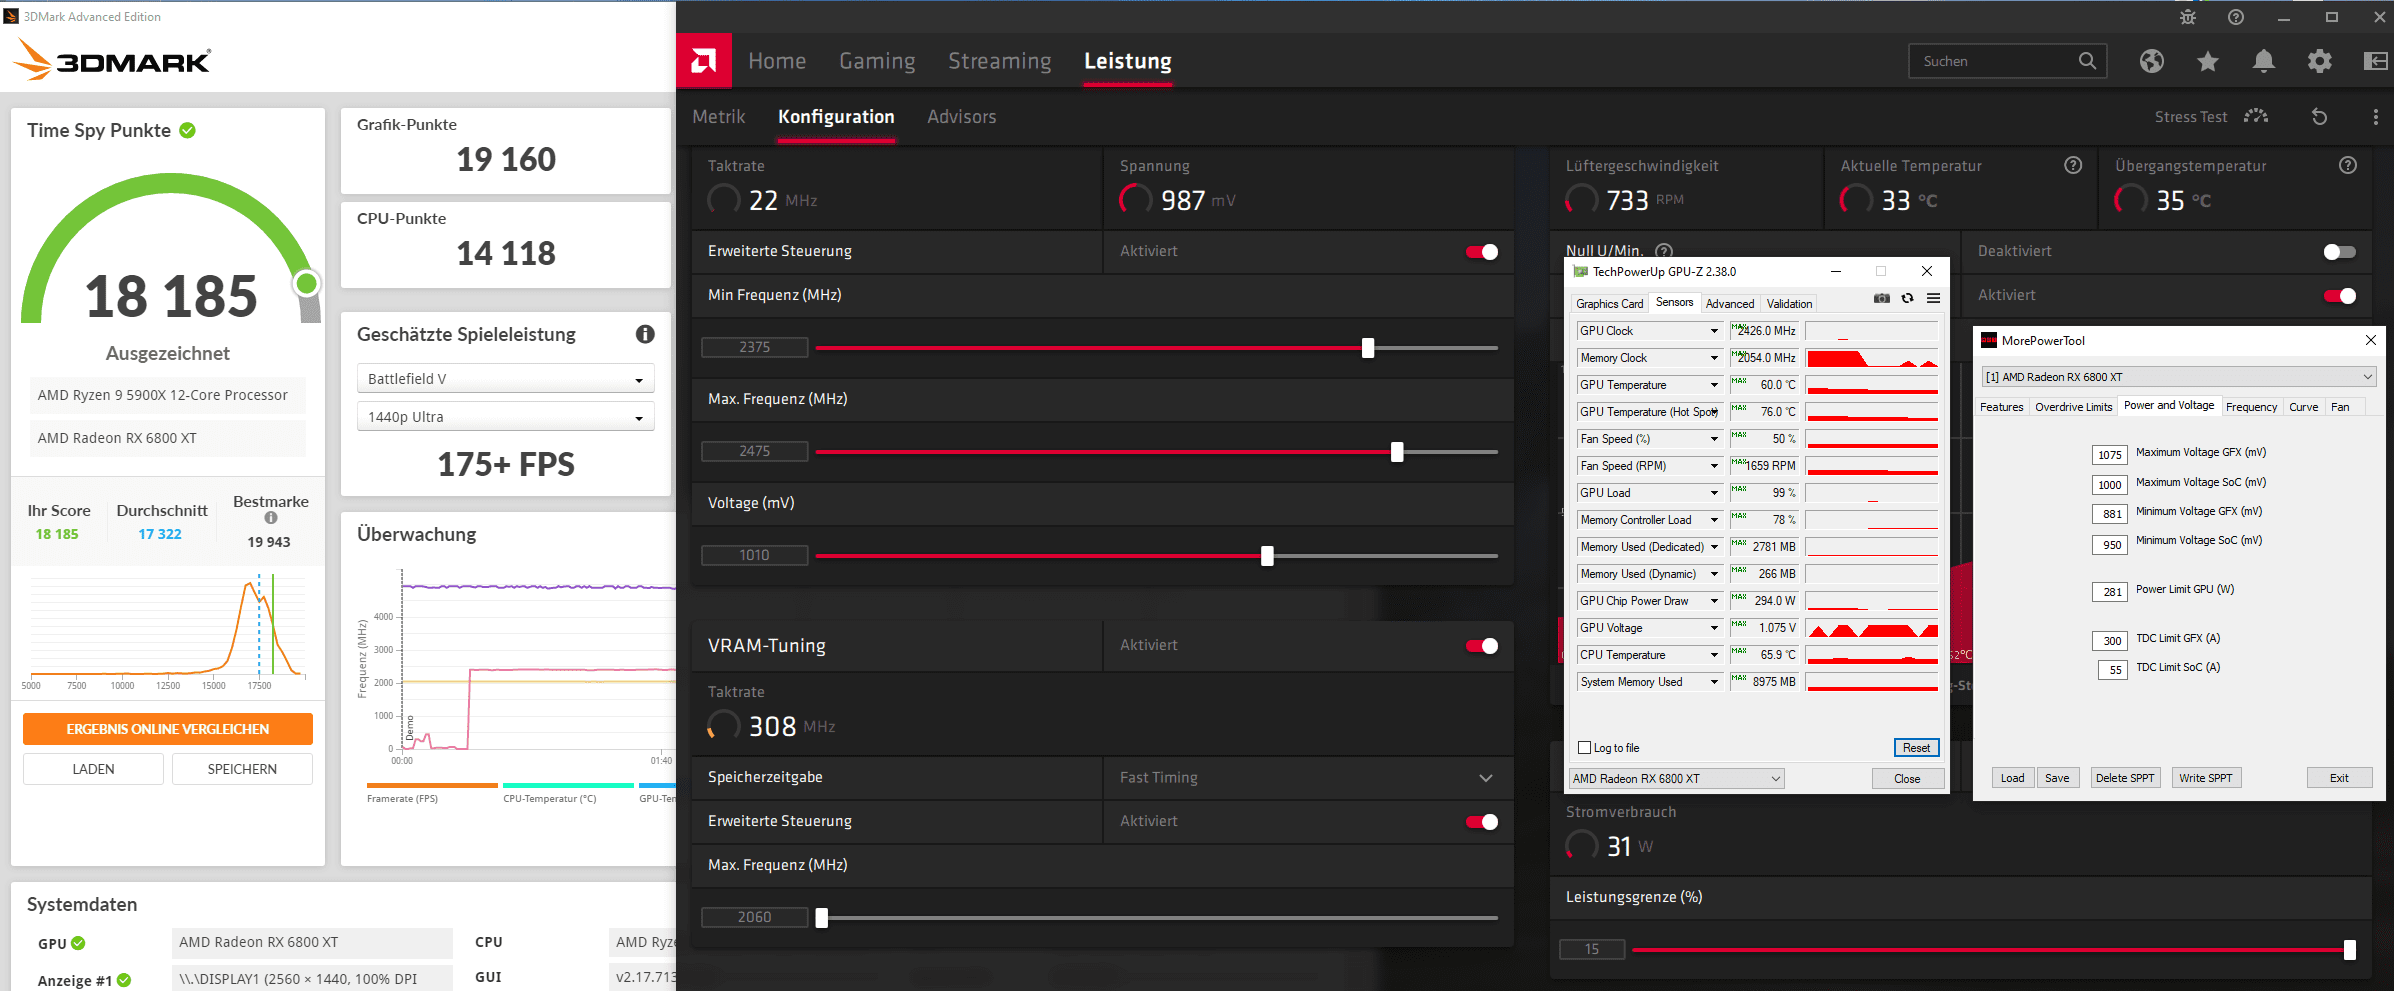Click the LADEN button in 3DMark
Screen dimensions: 2394x991
pos(93,769)
